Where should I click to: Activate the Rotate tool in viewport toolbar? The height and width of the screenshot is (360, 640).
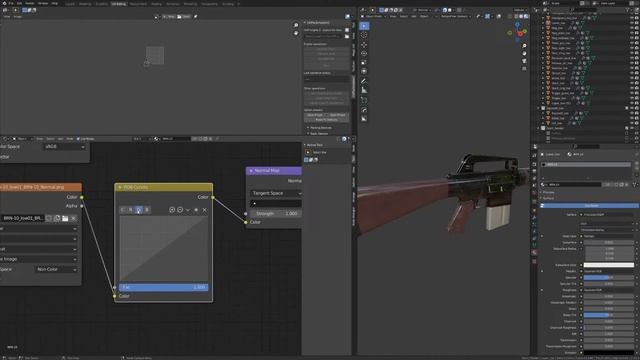pyautogui.click(x=364, y=53)
